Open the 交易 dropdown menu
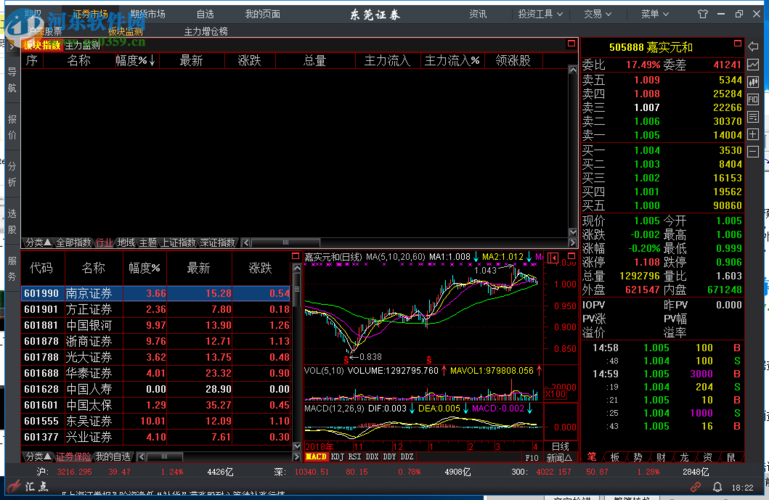This screenshot has height=500, width=769. (597, 14)
